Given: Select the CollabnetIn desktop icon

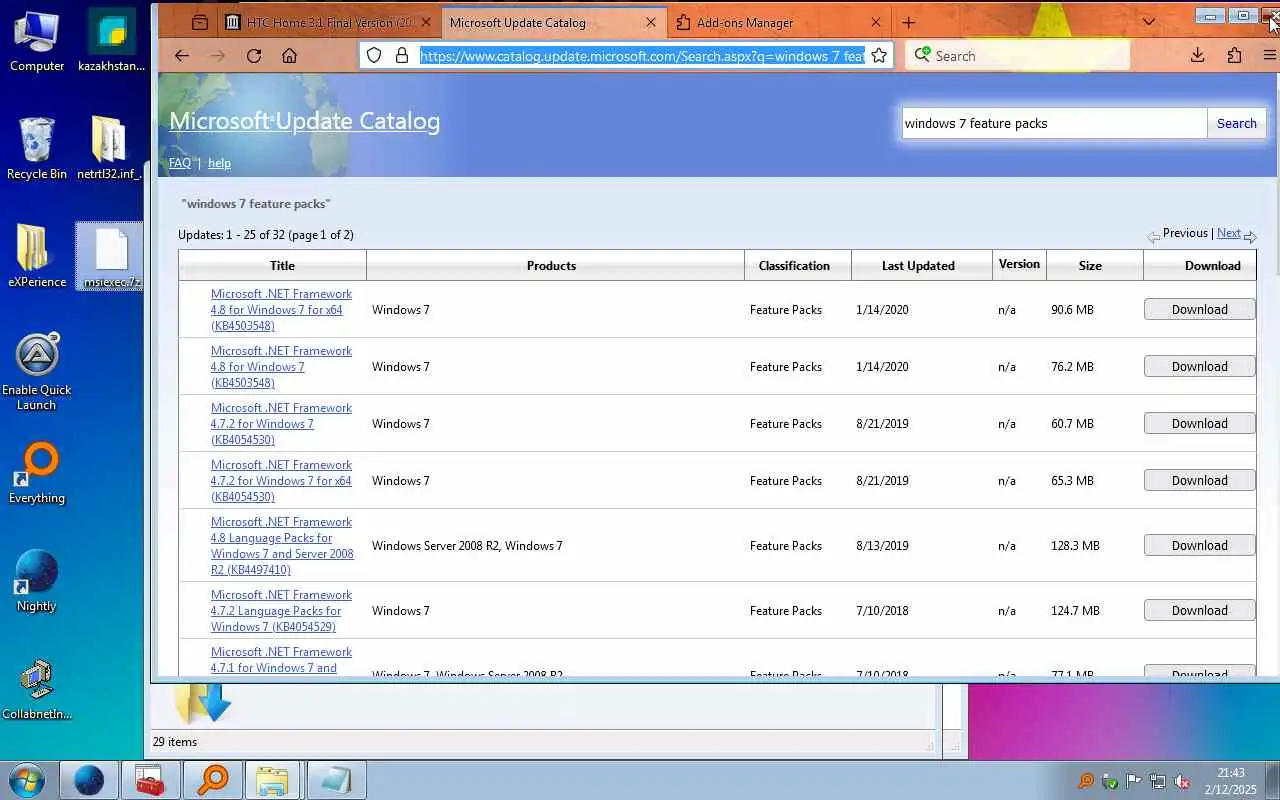Looking at the screenshot, I should [x=37, y=689].
